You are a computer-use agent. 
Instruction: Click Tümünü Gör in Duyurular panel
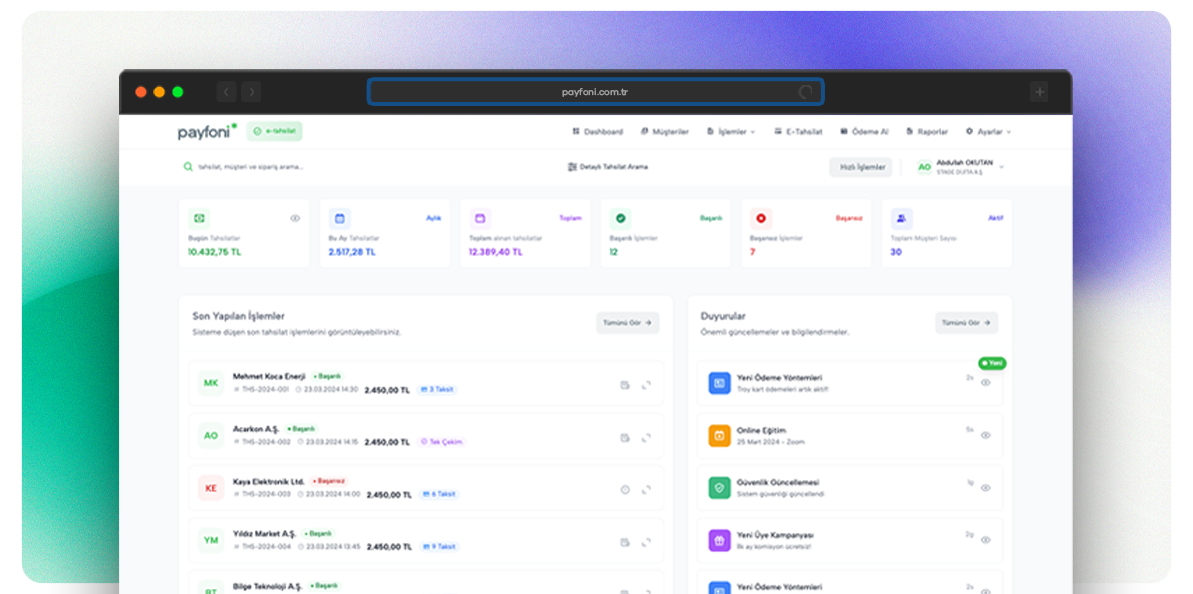[x=966, y=322]
